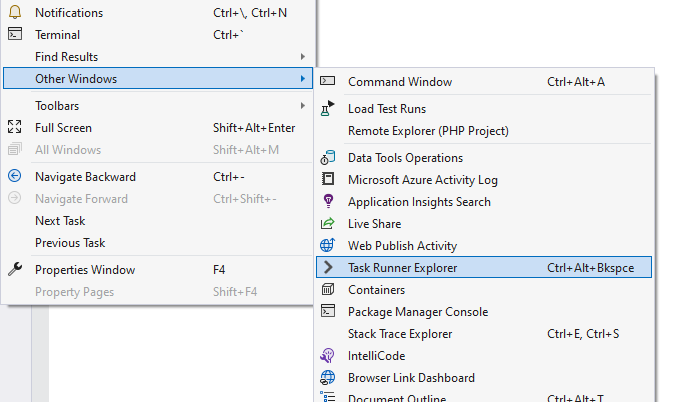
Task: Choose the Find Results menu item
Action: 158,57
